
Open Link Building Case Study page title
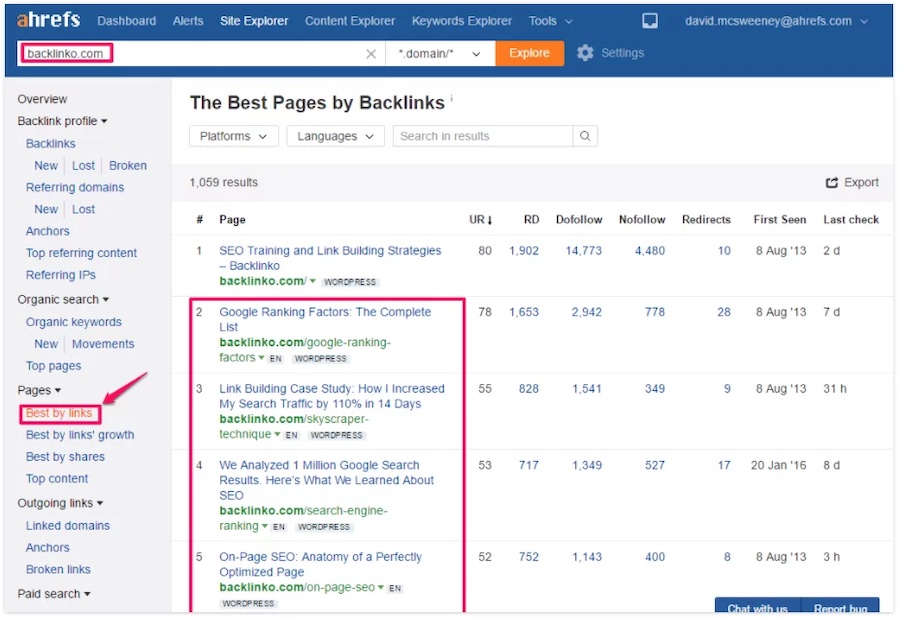332,396
